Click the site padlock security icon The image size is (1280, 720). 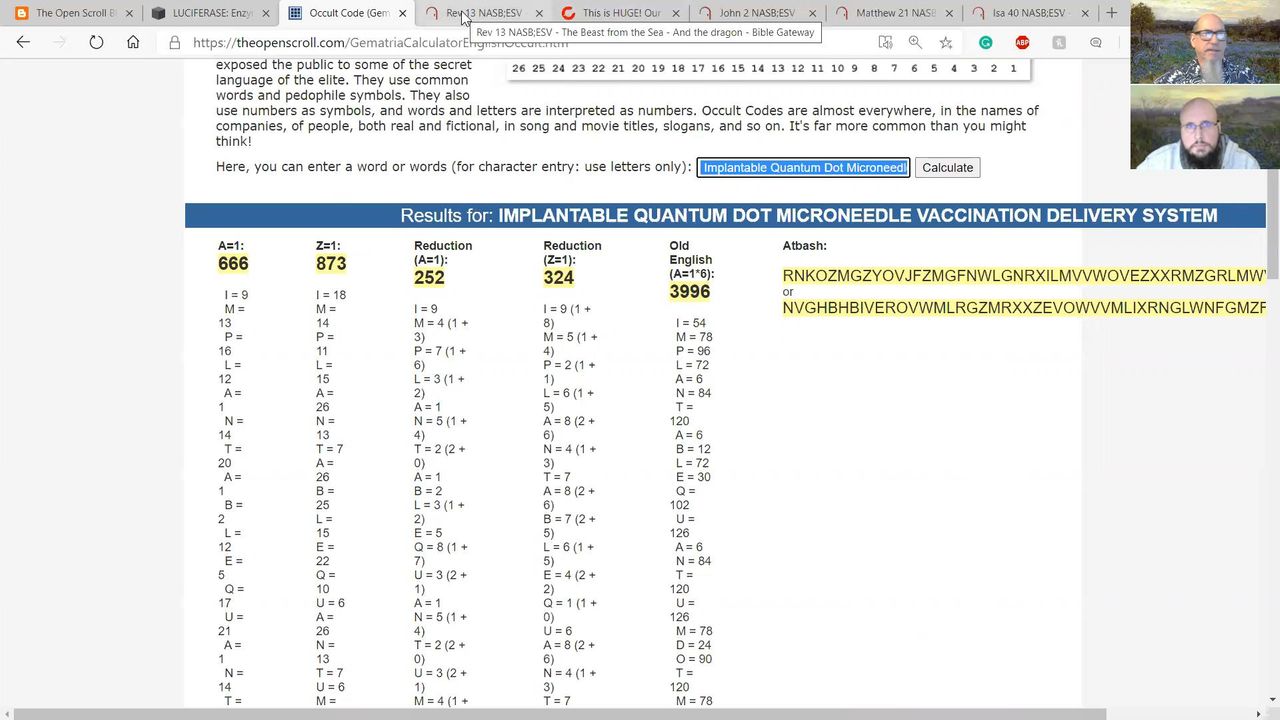[175, 43]
